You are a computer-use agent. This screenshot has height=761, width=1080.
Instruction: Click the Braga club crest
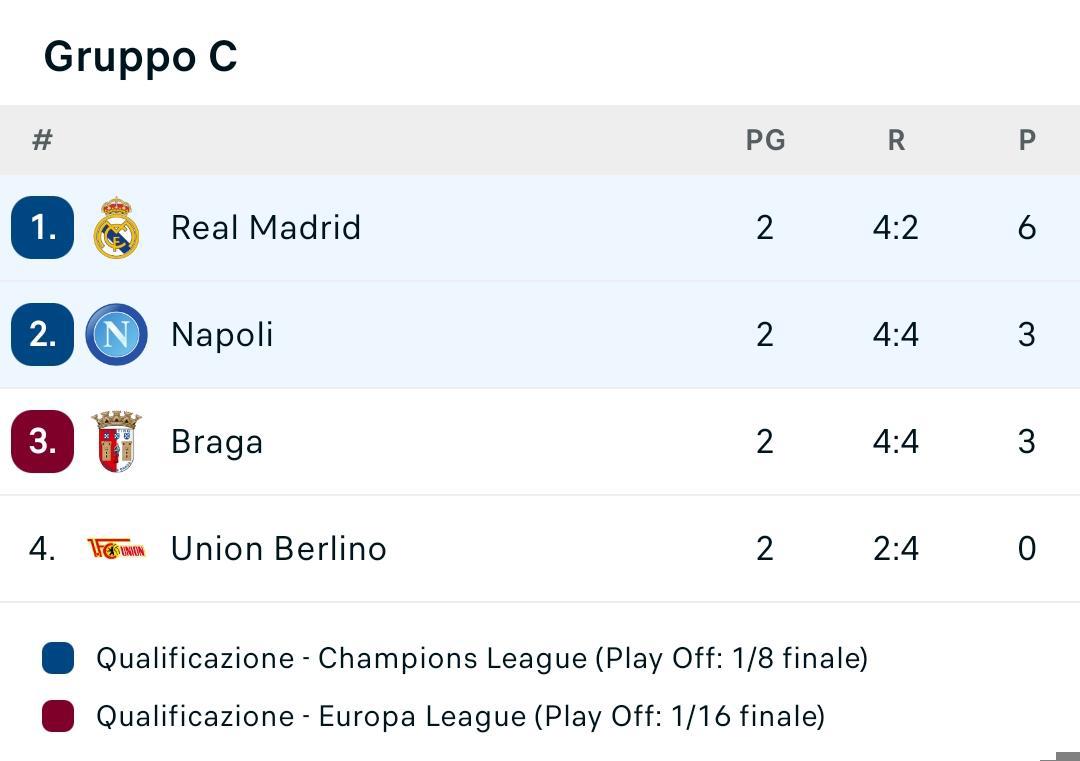point(116,441)
